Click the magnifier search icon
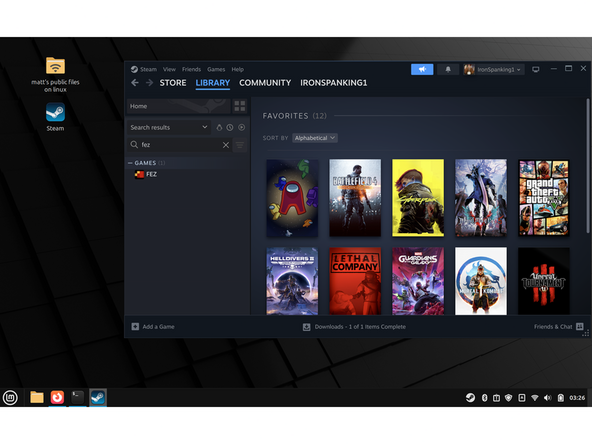 [134, 145]
